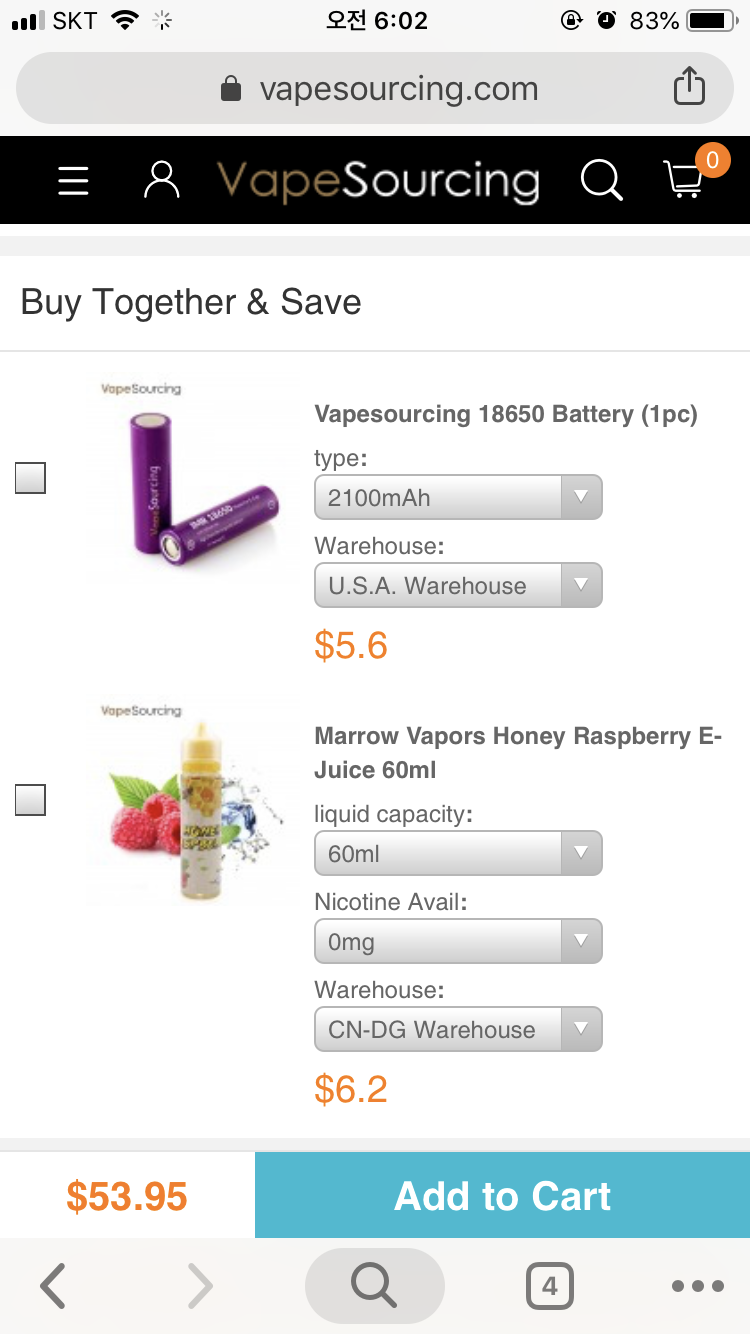Tap the browser bottom search button
Image resolution: width=750 pixels, height=1334 pixels.
pyautogui.click(x=374, y=1286)
